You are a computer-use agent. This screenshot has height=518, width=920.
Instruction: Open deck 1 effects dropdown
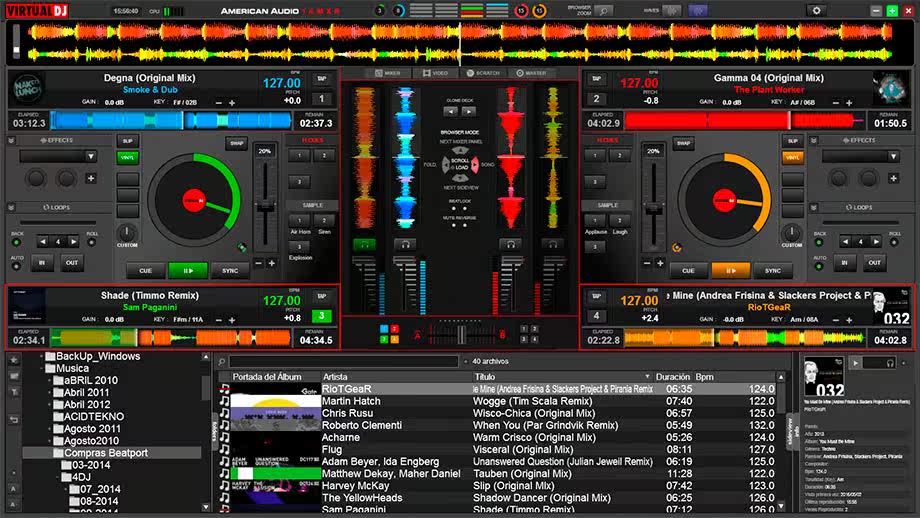click(x=90, y=156)
